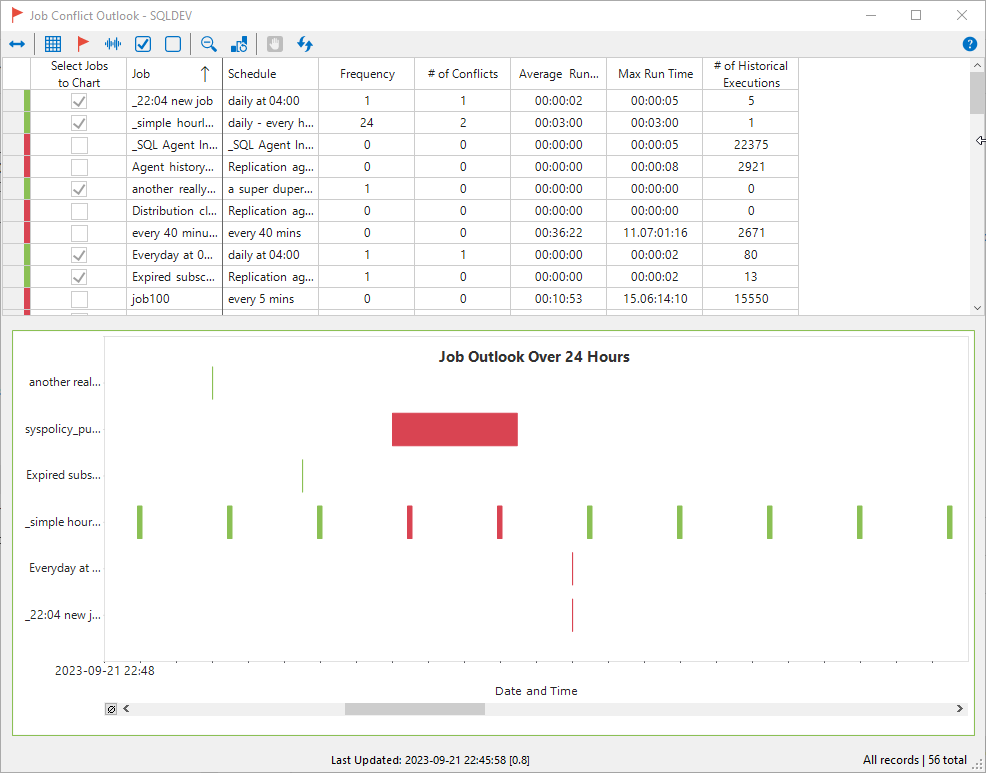Click the waveform icon in toolbar
Image resolution: width=986 pixels, height=773 pixels.
(113, 44)
